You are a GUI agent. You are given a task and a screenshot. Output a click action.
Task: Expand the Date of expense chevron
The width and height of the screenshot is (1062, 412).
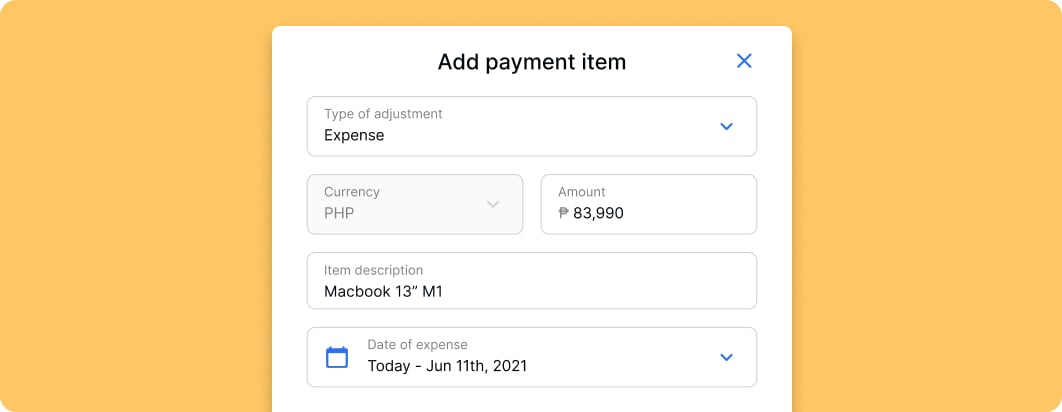pyautogui.click(x=727, y=357)
